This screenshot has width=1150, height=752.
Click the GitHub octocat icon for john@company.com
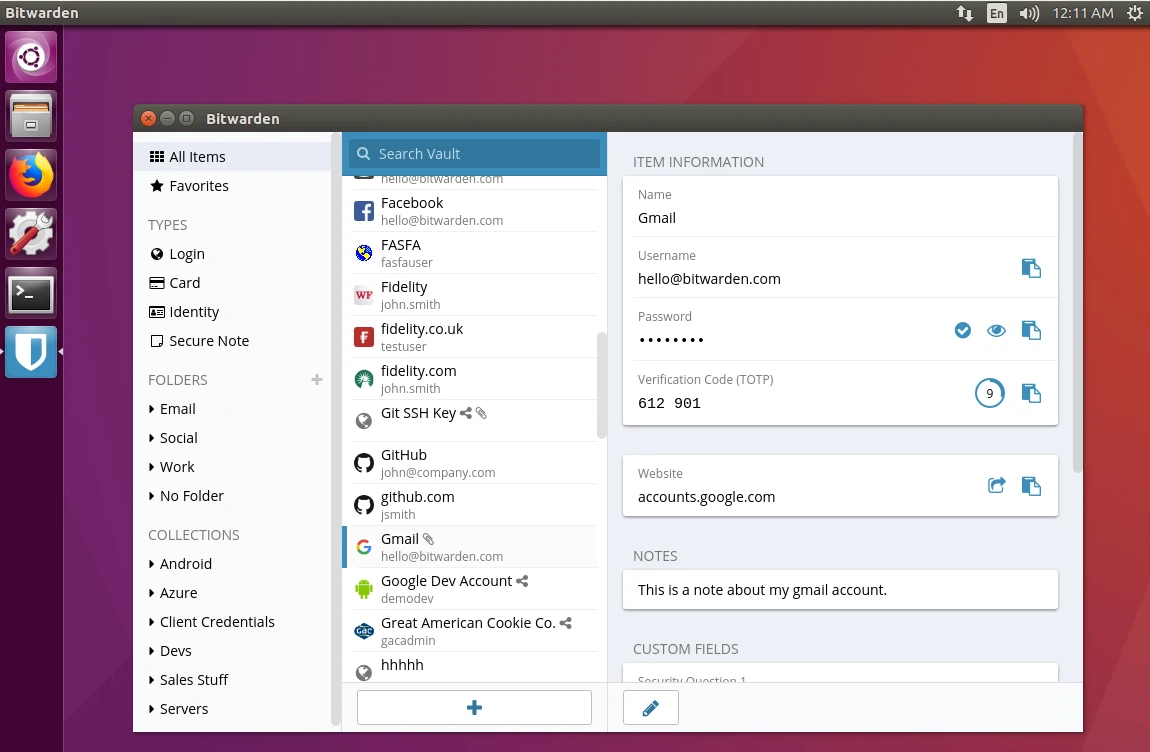click(364, 463)
